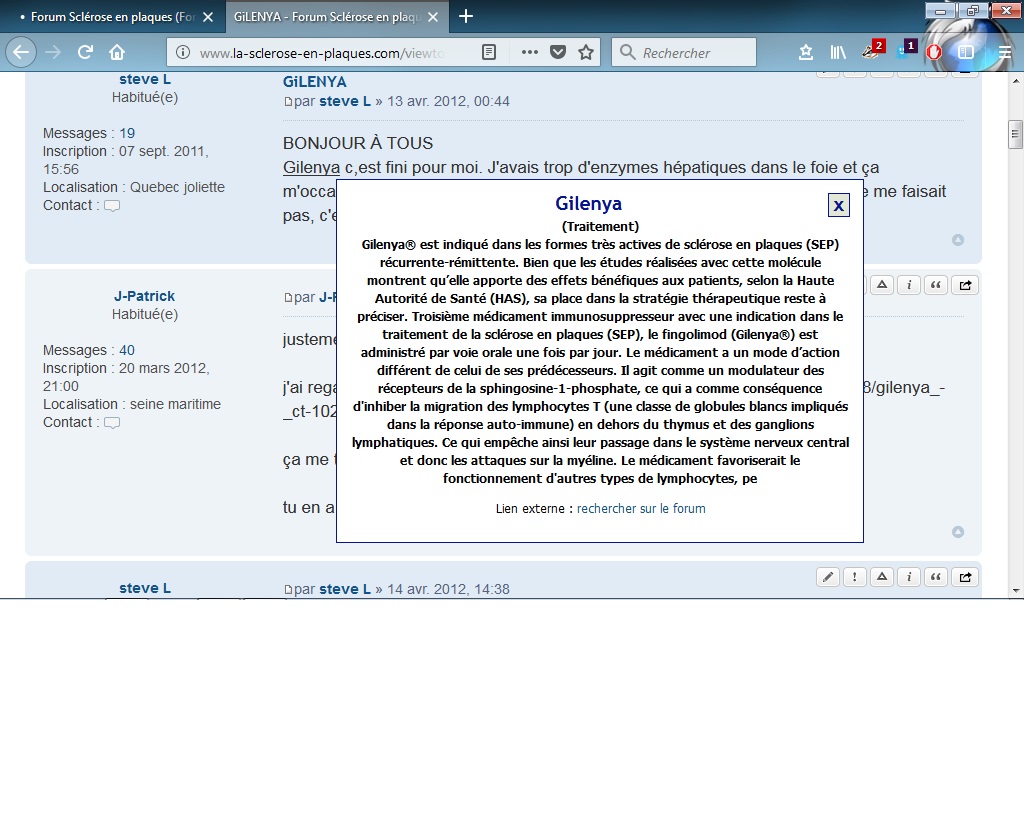Viewport: 1024px width, 816px height.
Task: Open J-Patrick profile name link
Action: [144, 296]
